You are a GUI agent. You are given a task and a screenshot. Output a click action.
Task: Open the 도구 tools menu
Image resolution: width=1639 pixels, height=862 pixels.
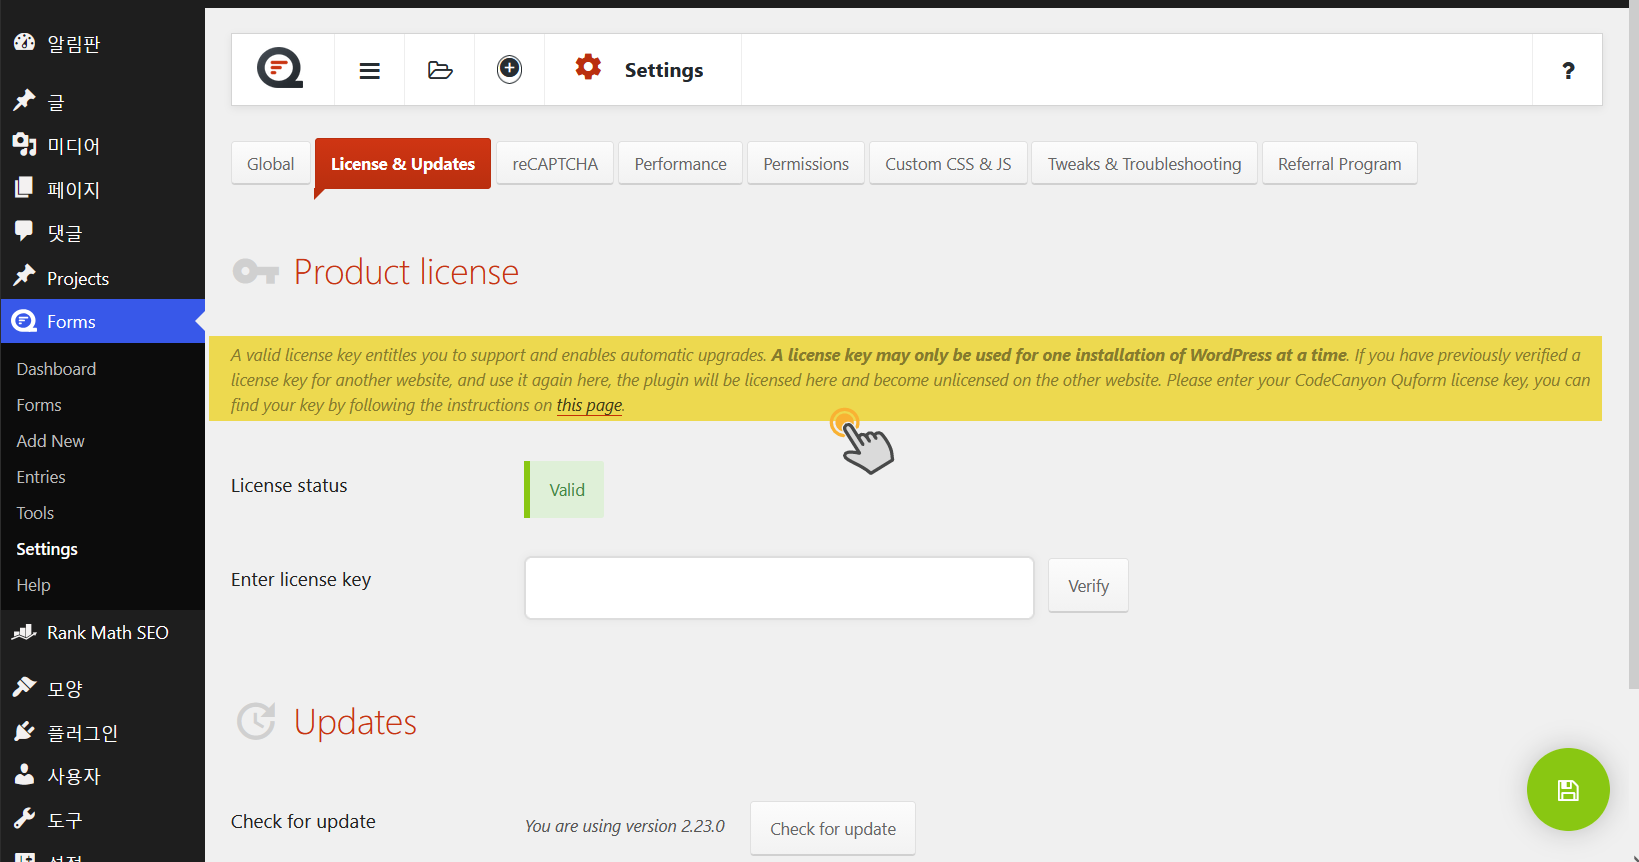click(x=102, y=820)
